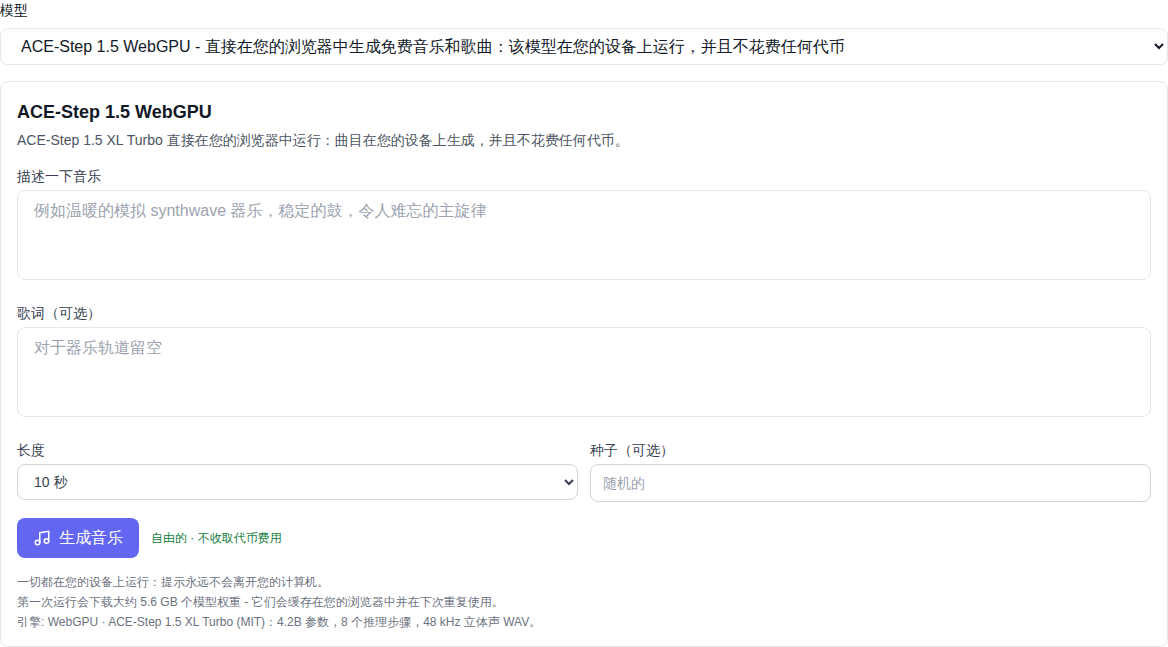Click the line mentioning 5.6 GB model weights

pyautogui.click(x=260, y=602)
